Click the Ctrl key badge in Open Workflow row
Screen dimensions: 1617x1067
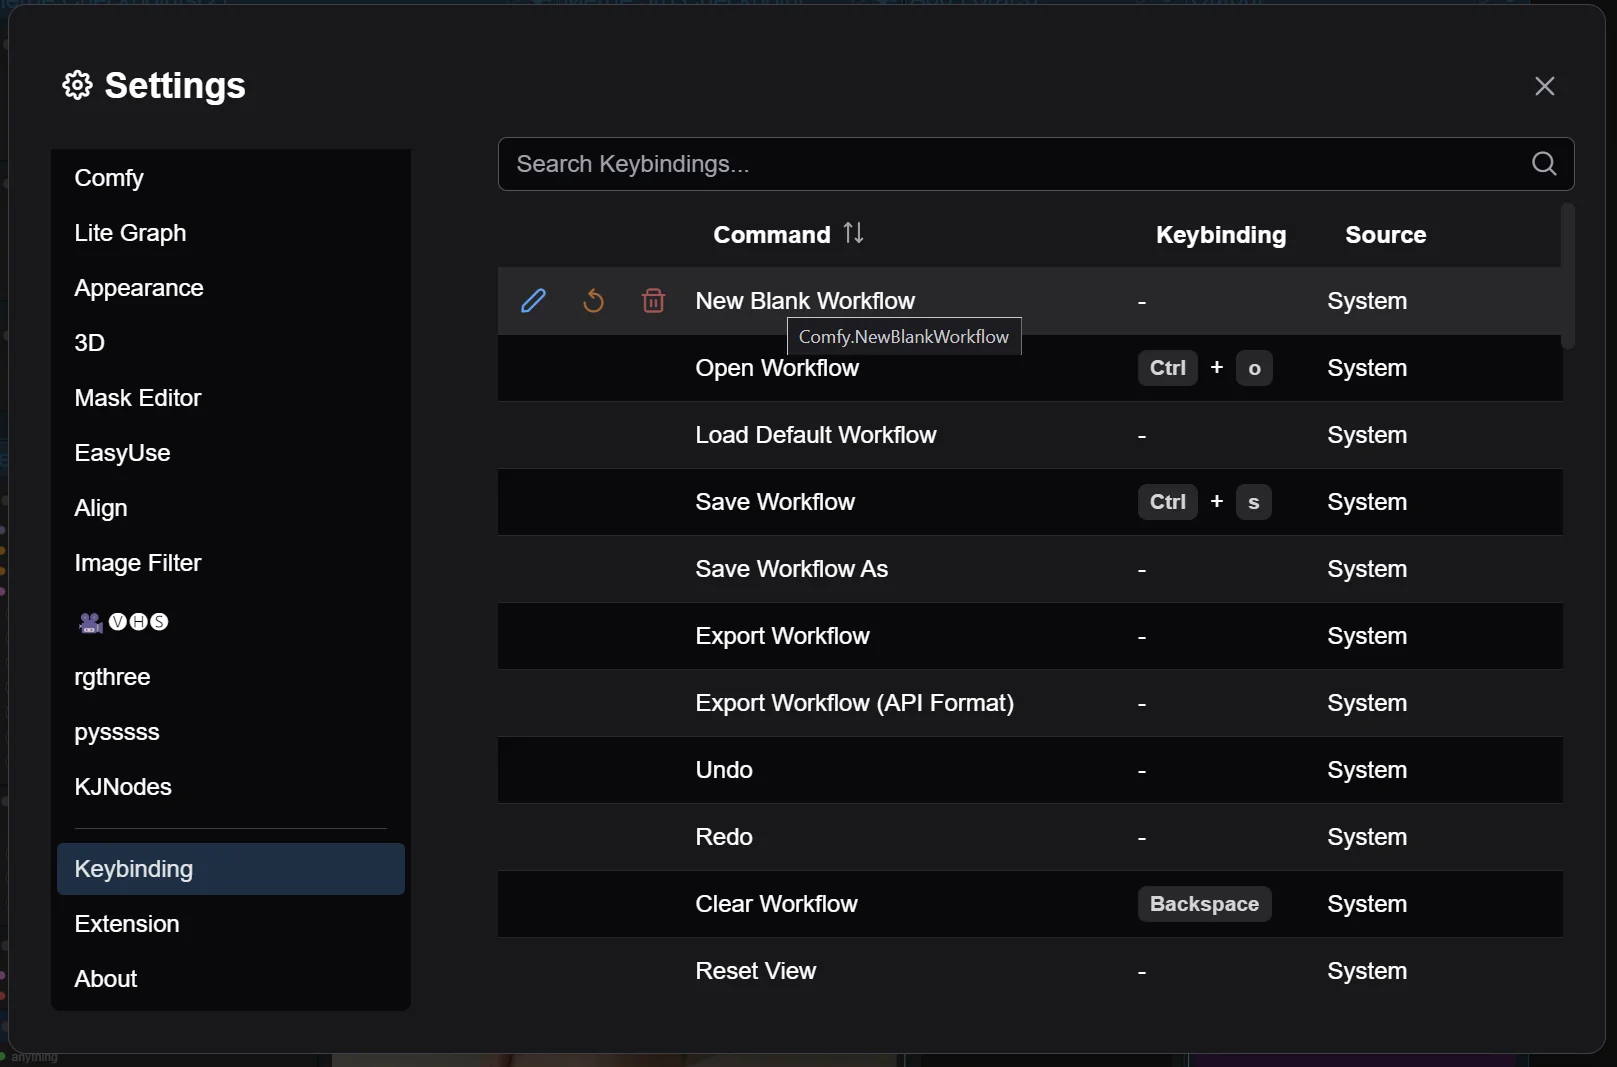(1167, 368)
